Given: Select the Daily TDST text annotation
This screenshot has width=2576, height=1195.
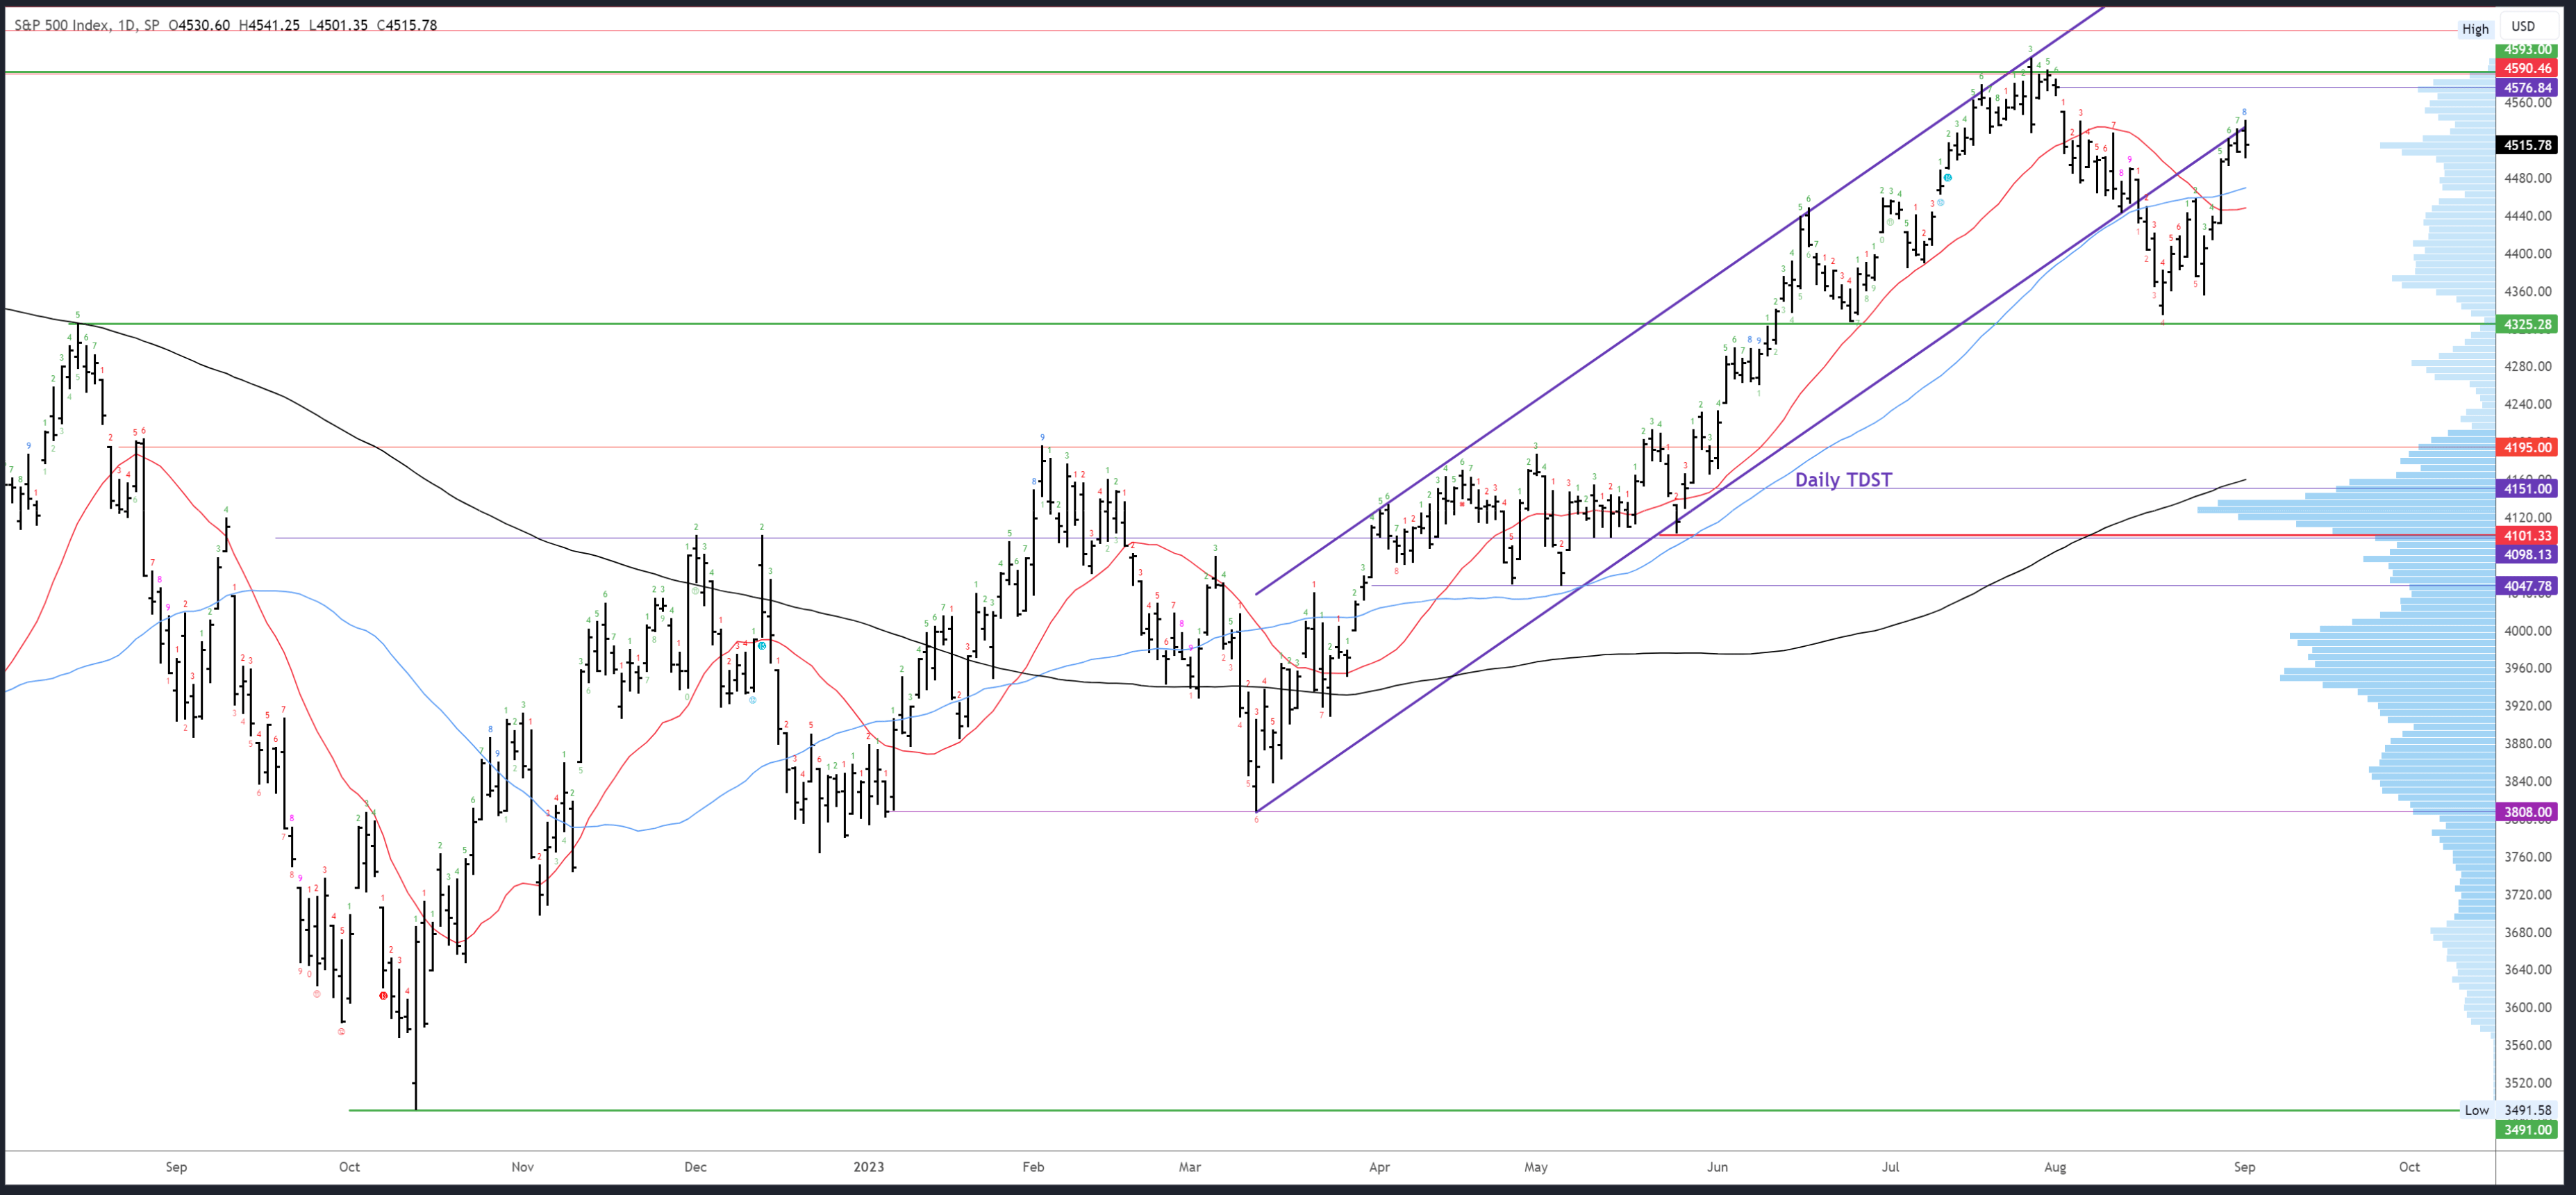Looking at the screenshot, I should [x=1843, y=480].
